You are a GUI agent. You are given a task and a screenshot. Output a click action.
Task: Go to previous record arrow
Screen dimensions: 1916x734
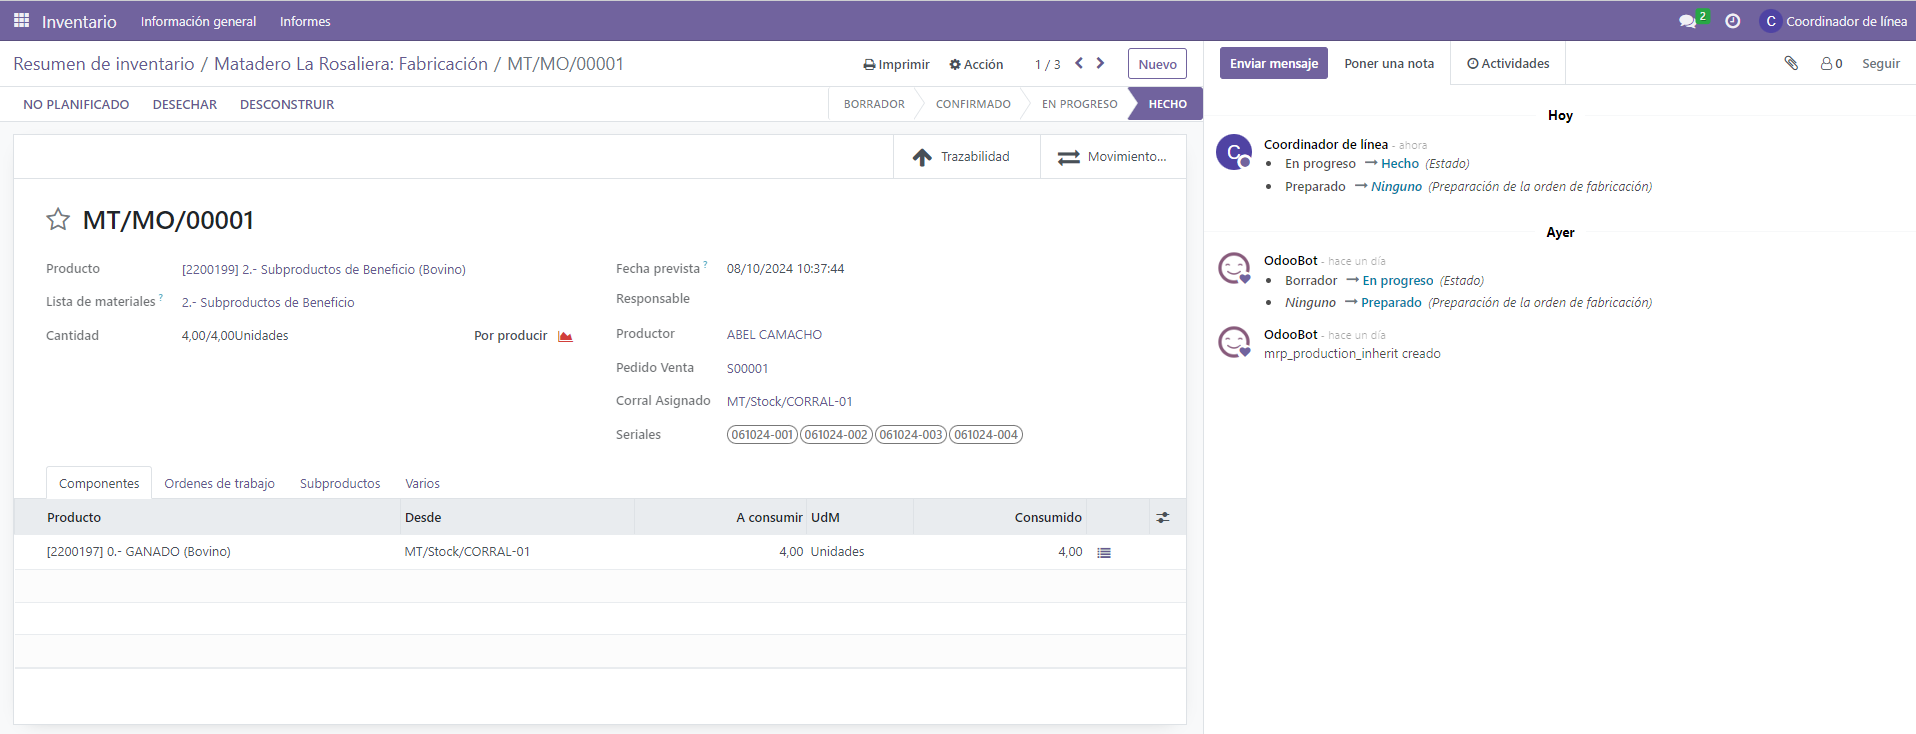point(1079,63)
